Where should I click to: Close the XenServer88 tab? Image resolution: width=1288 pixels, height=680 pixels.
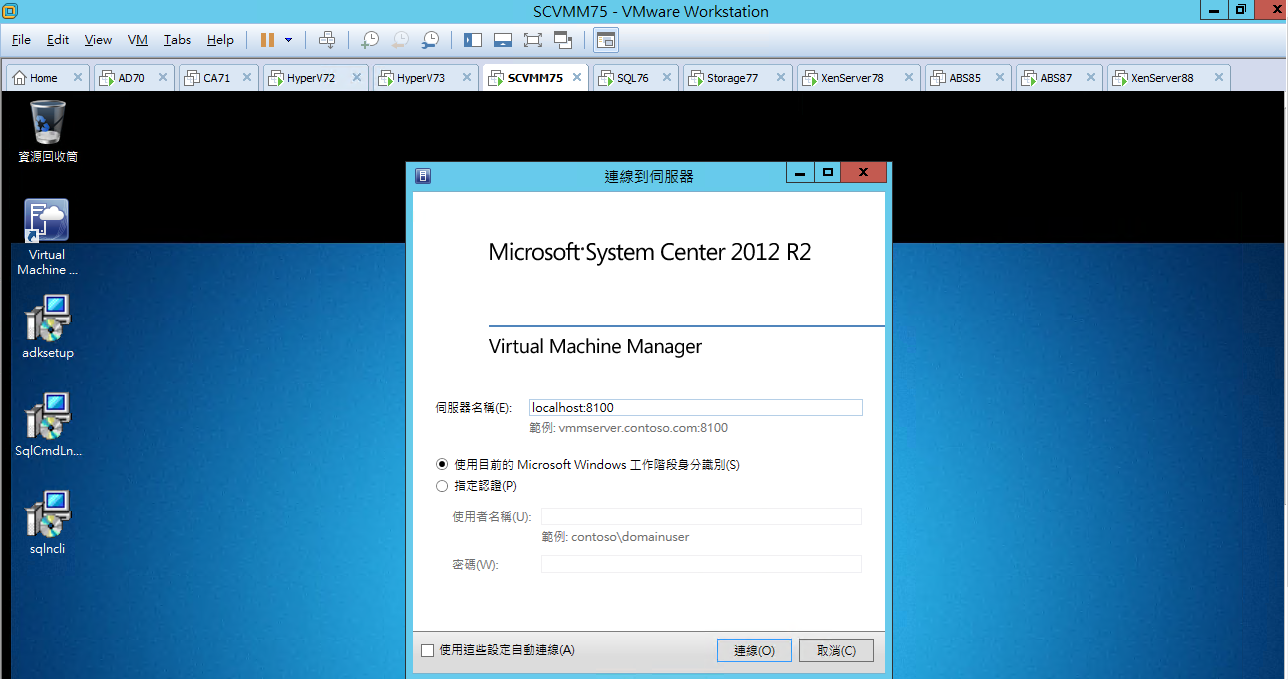point(1218,78)
